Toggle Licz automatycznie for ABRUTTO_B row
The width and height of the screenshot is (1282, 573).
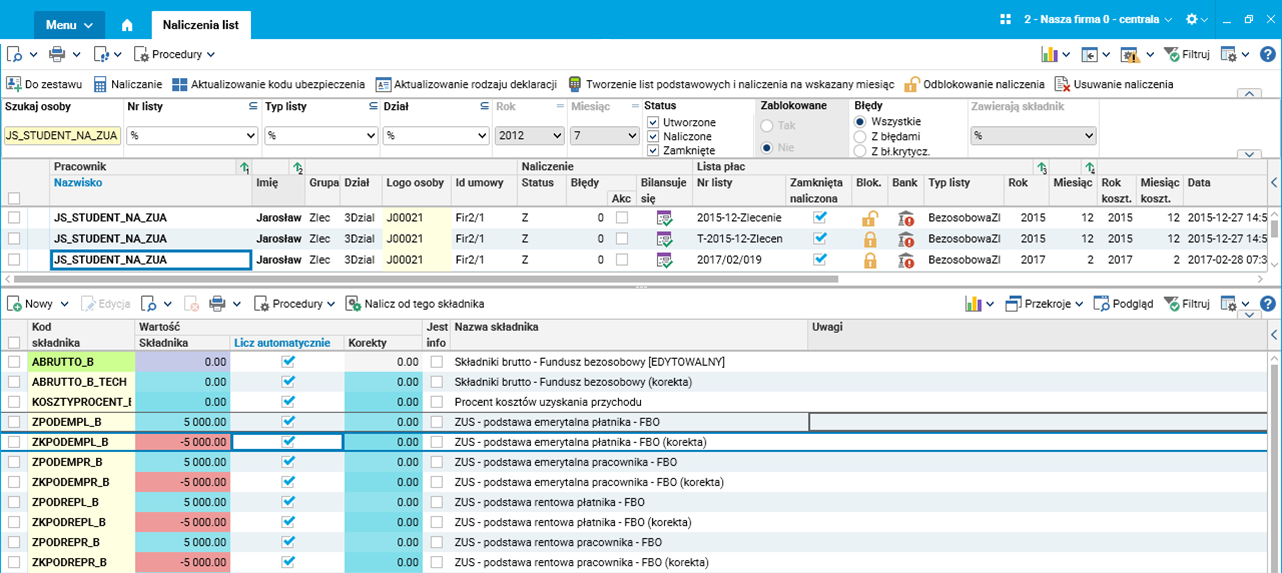(288, 362)
